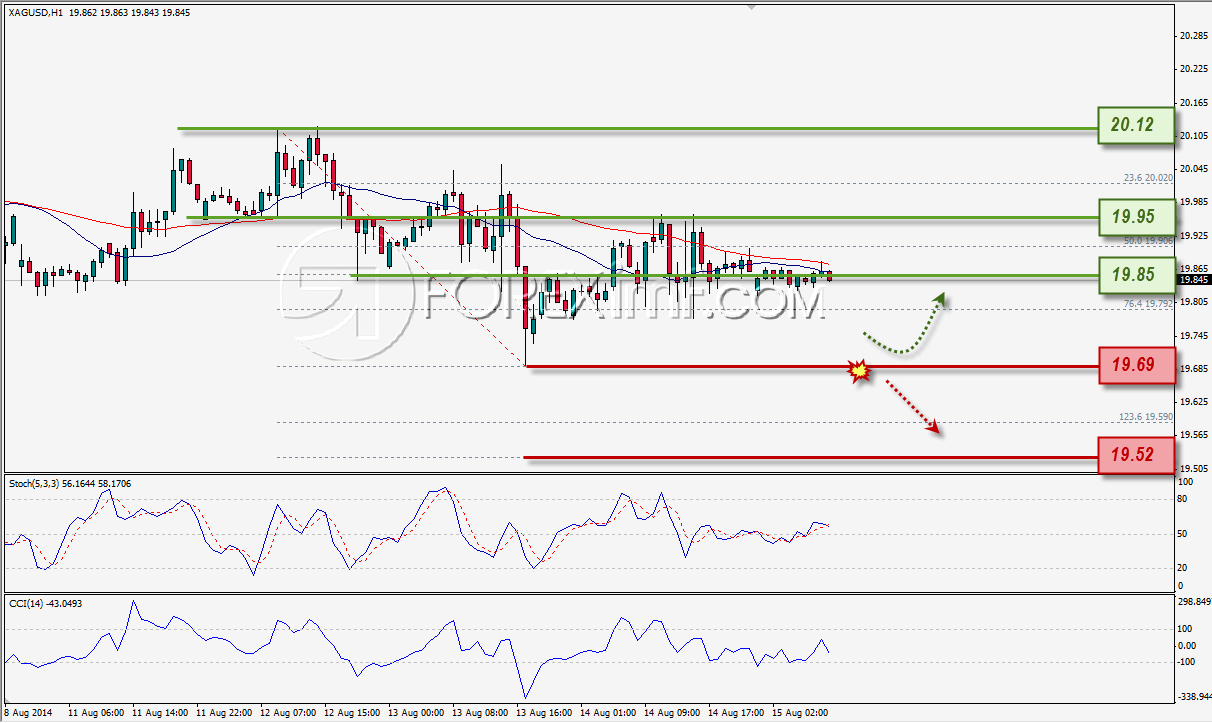The width and height of the screenshot is (1212, 723).
Task: Click the 123.6 Fibonacci level label
Action: coord(1145,416)
